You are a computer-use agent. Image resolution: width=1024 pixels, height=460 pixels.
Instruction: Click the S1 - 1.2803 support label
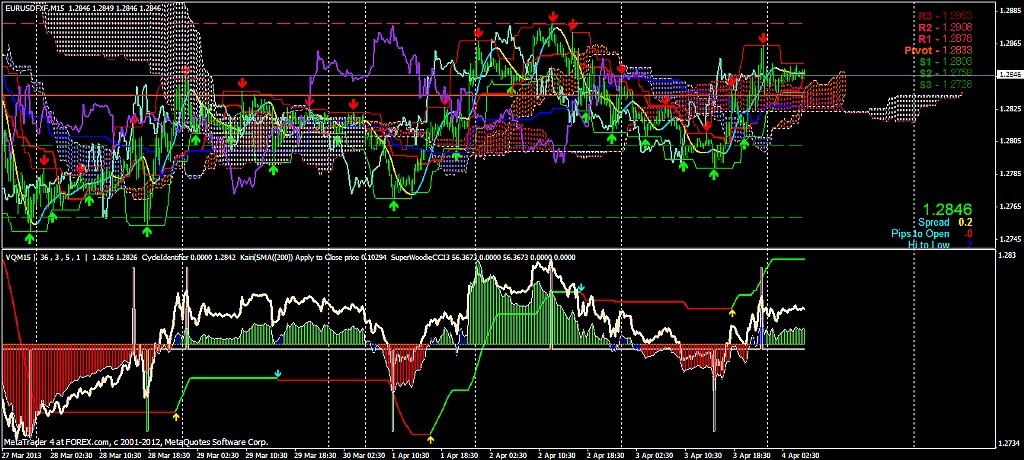tap(945, 61)
